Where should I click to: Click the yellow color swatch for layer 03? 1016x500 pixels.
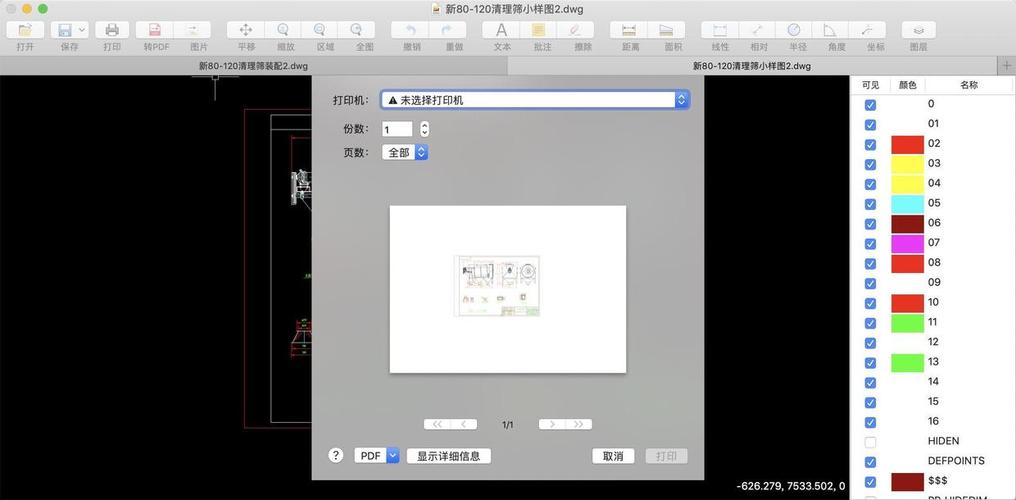click(x=907, y=164)
